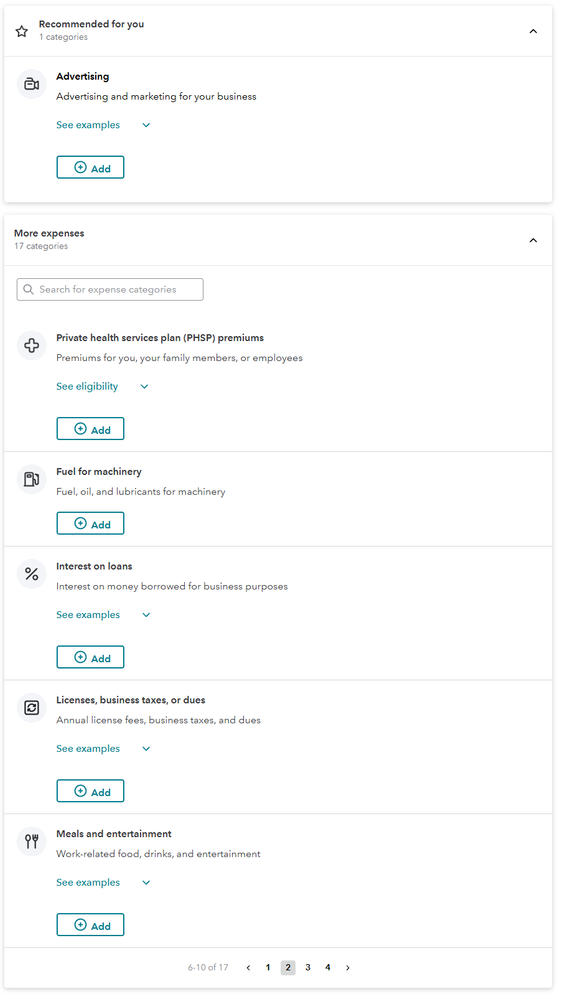Click the Advertising camera icon
The image size is (565, 999).
point(31,84)
